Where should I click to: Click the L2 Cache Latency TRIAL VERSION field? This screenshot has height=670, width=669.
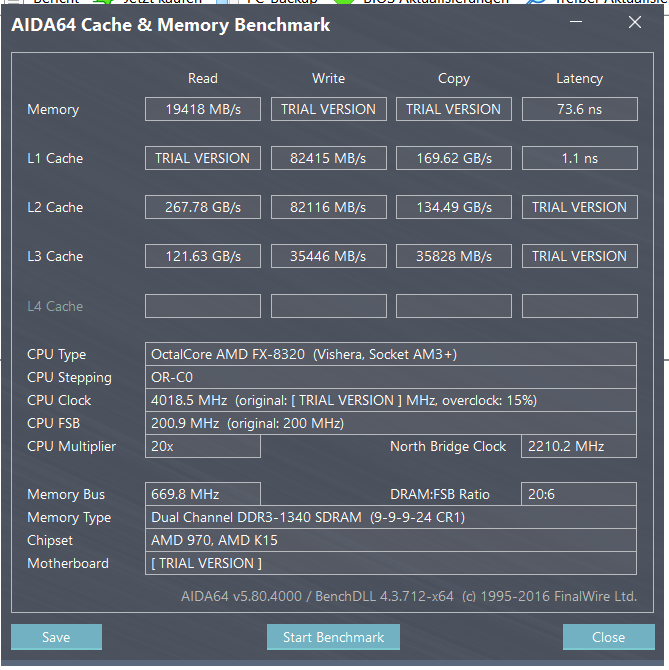580,207
